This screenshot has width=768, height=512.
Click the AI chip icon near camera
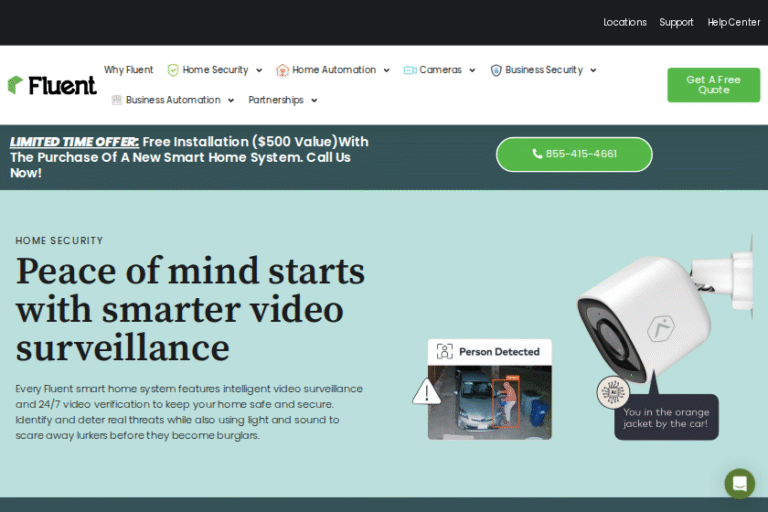611,392
